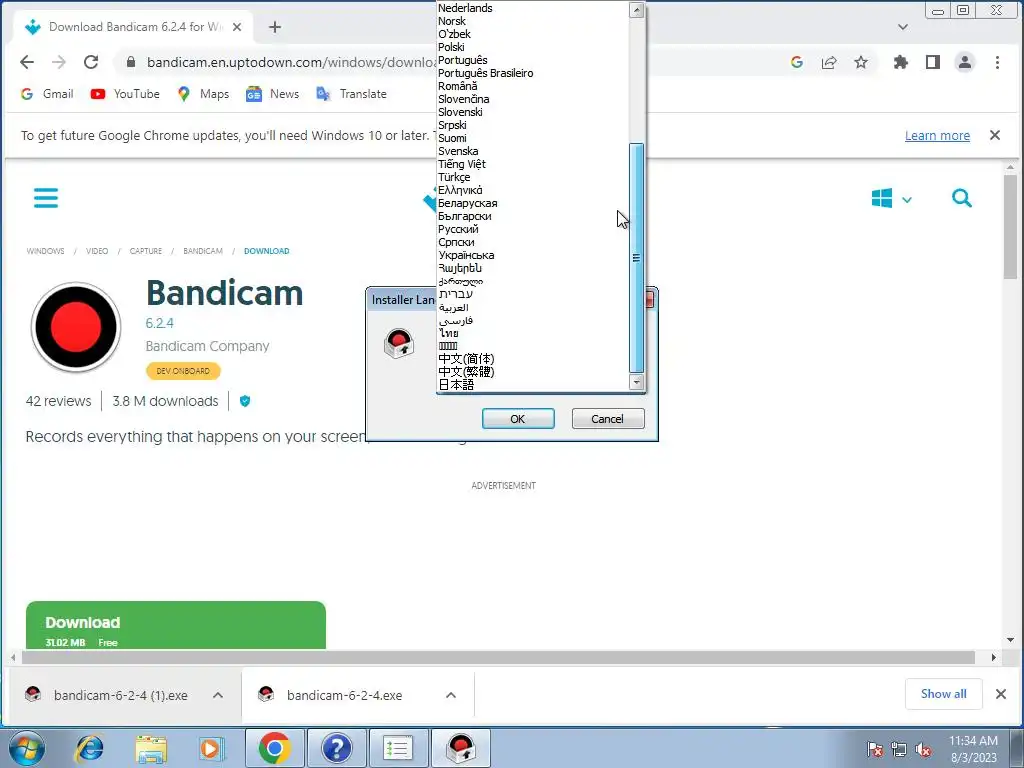1024x768 pixels.
Task: Open Windows Media Player taskbar icon
Action: [x=211, y=748]
